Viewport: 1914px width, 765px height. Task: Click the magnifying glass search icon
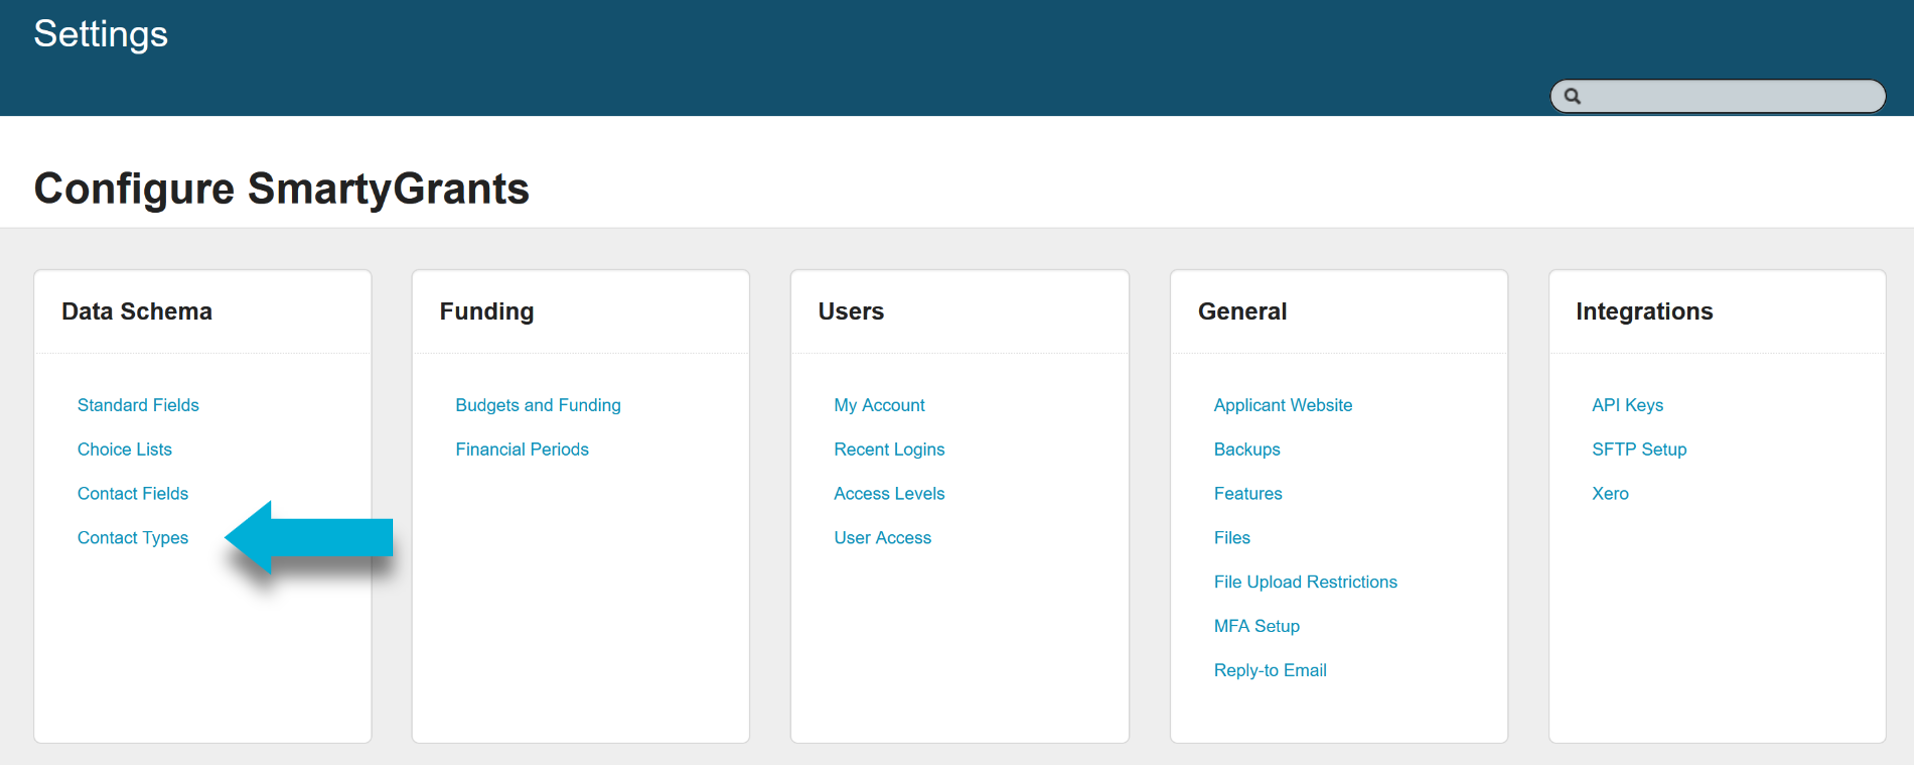tap(1572, 96)
